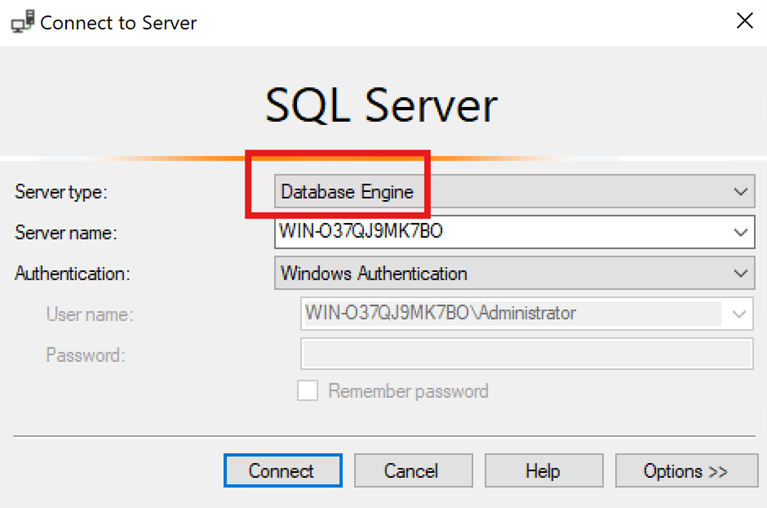
Task: Click the SQL Server heading
Action: coord(381,106)
